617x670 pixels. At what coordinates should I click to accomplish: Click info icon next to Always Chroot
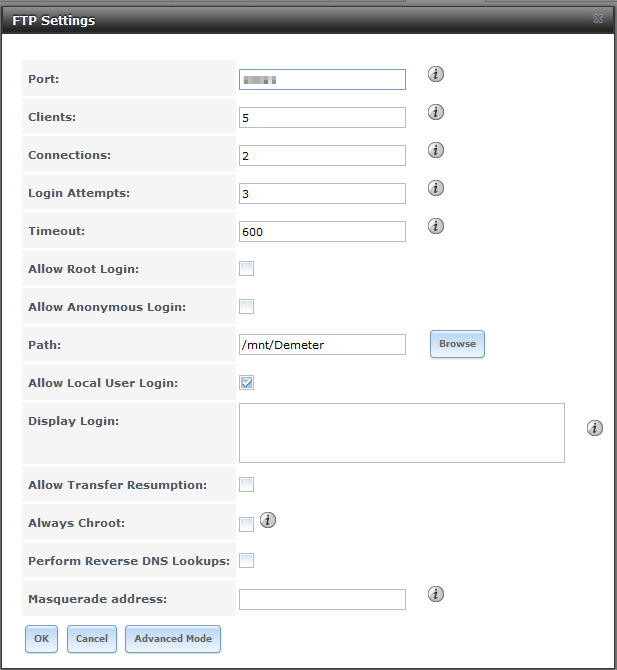(x=268, y=520)
